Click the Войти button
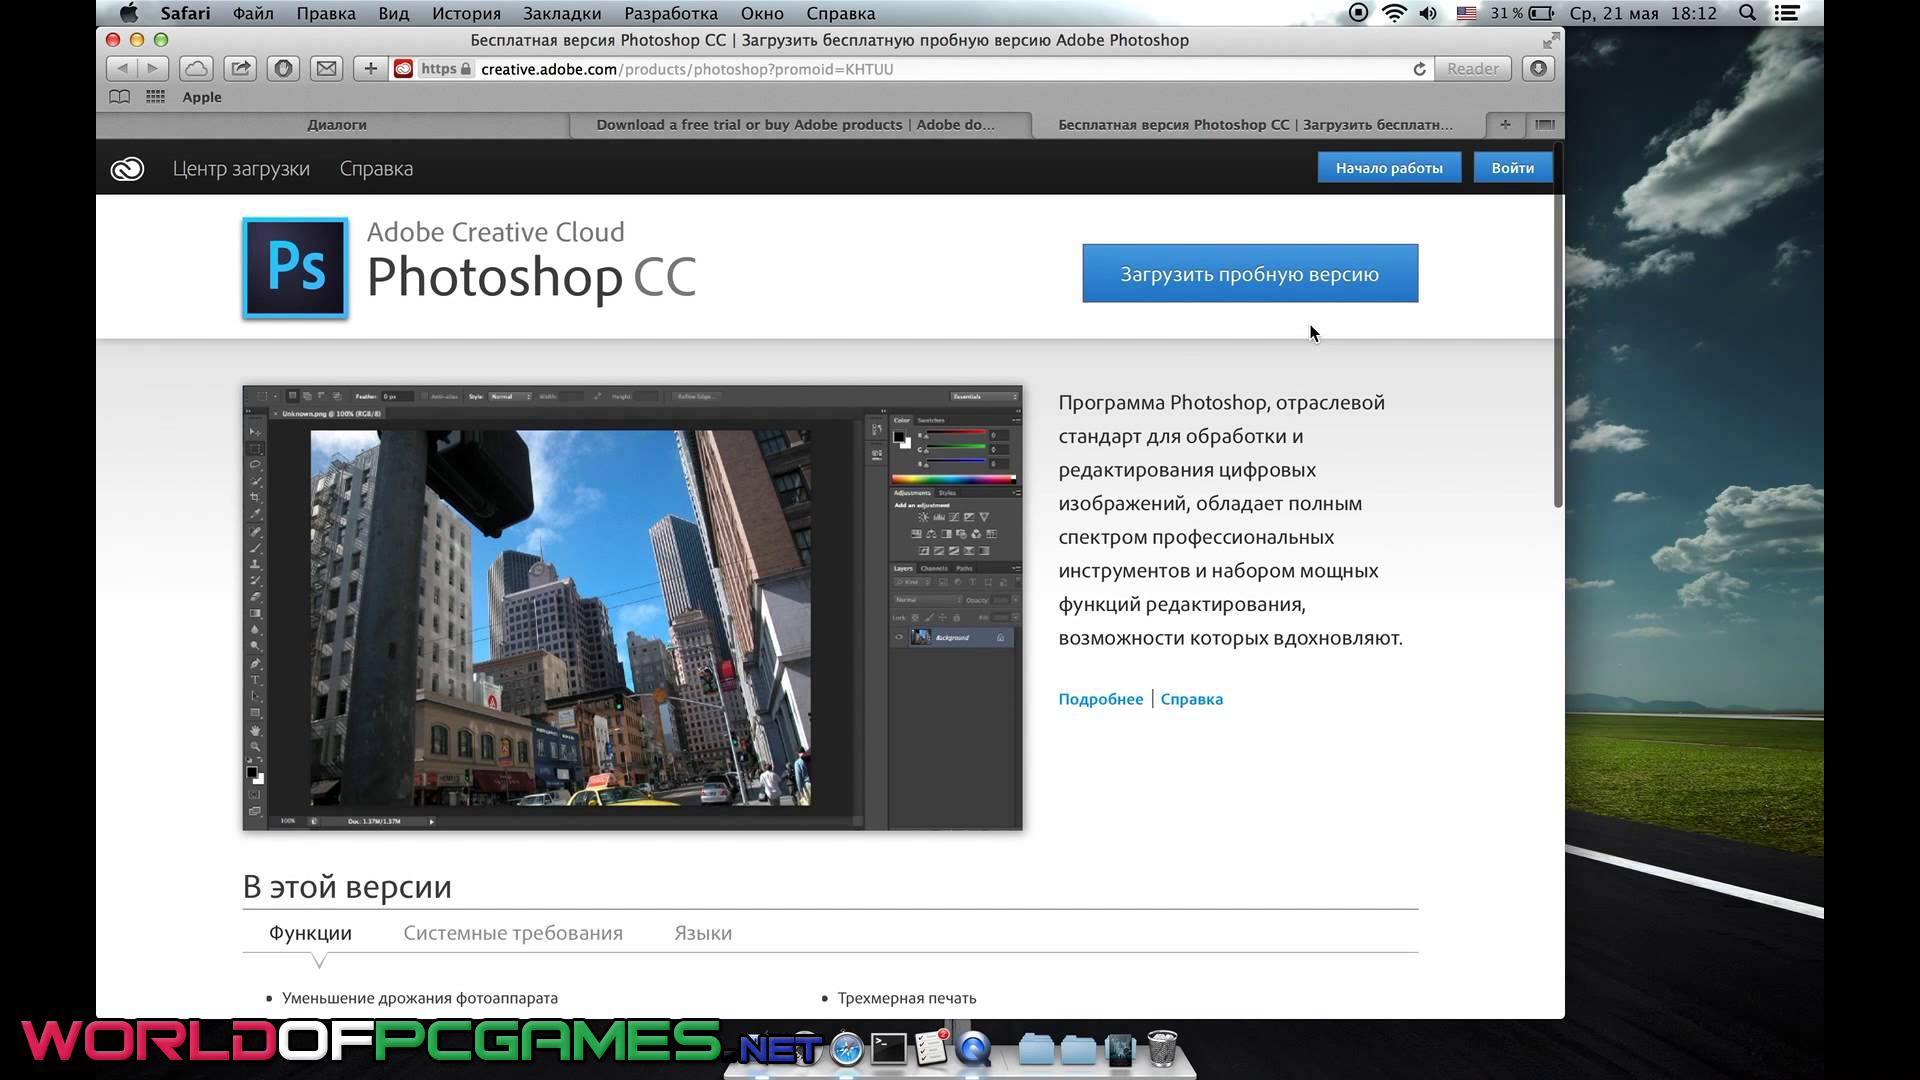Viewport: 1920px width, 1080px height. point(1513,168)
